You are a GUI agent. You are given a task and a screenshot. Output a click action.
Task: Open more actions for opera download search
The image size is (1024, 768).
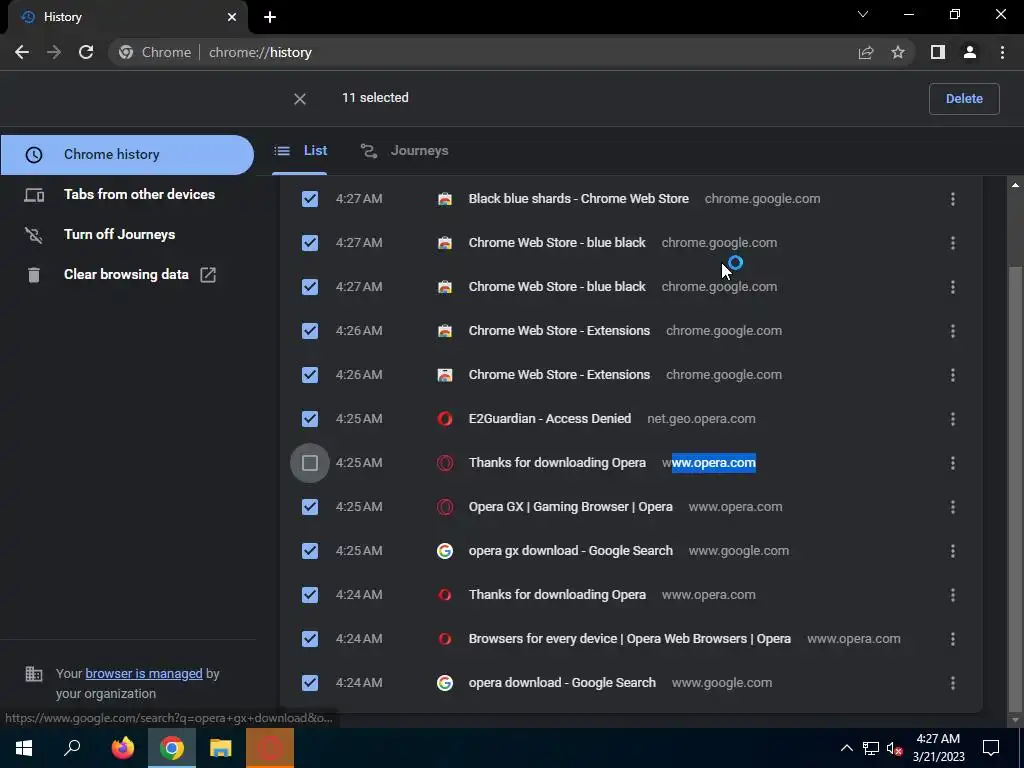click(x=953, y=682)
